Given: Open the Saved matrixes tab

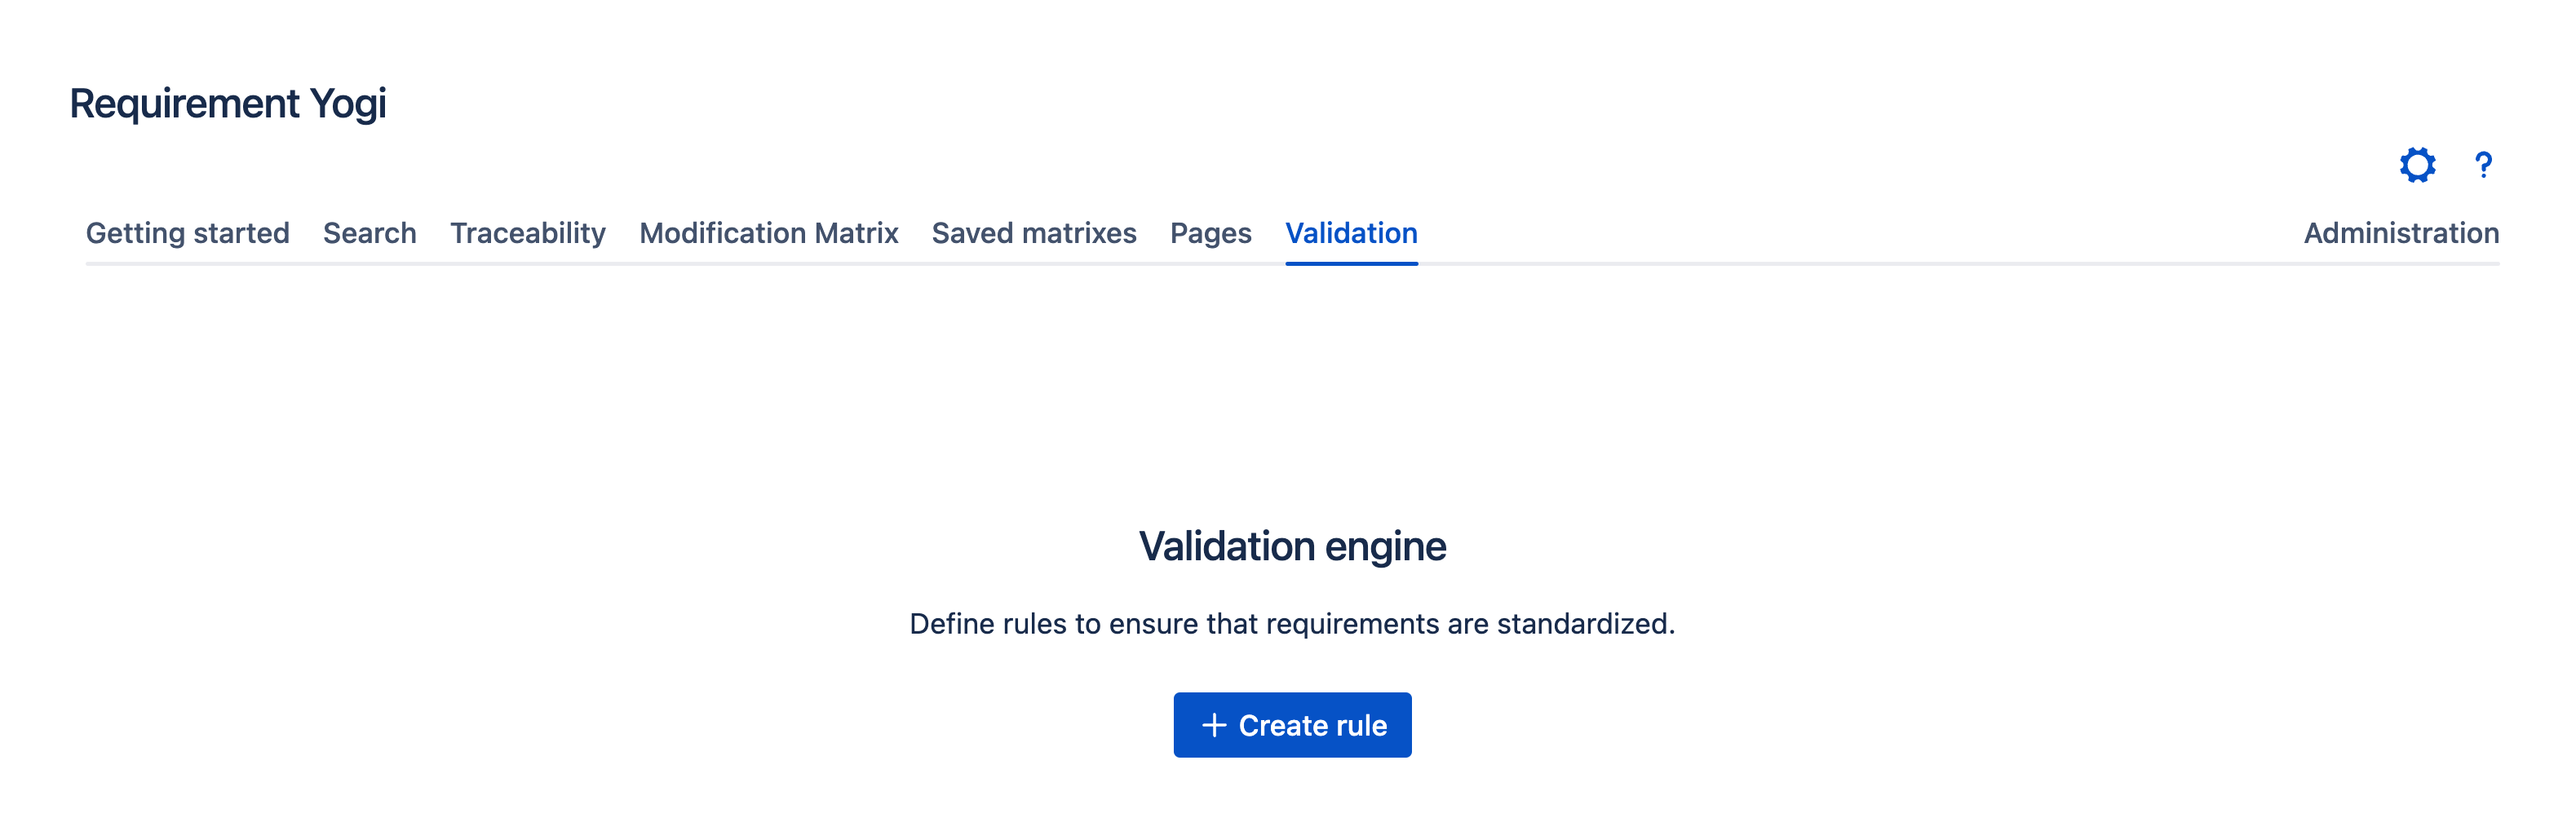Looking at the screenshot, I should click(x=1034, y=233).
